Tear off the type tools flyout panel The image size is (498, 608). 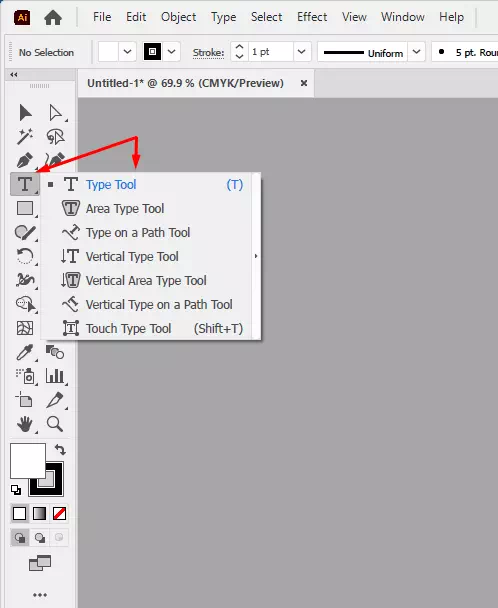(x=256, y=256)
